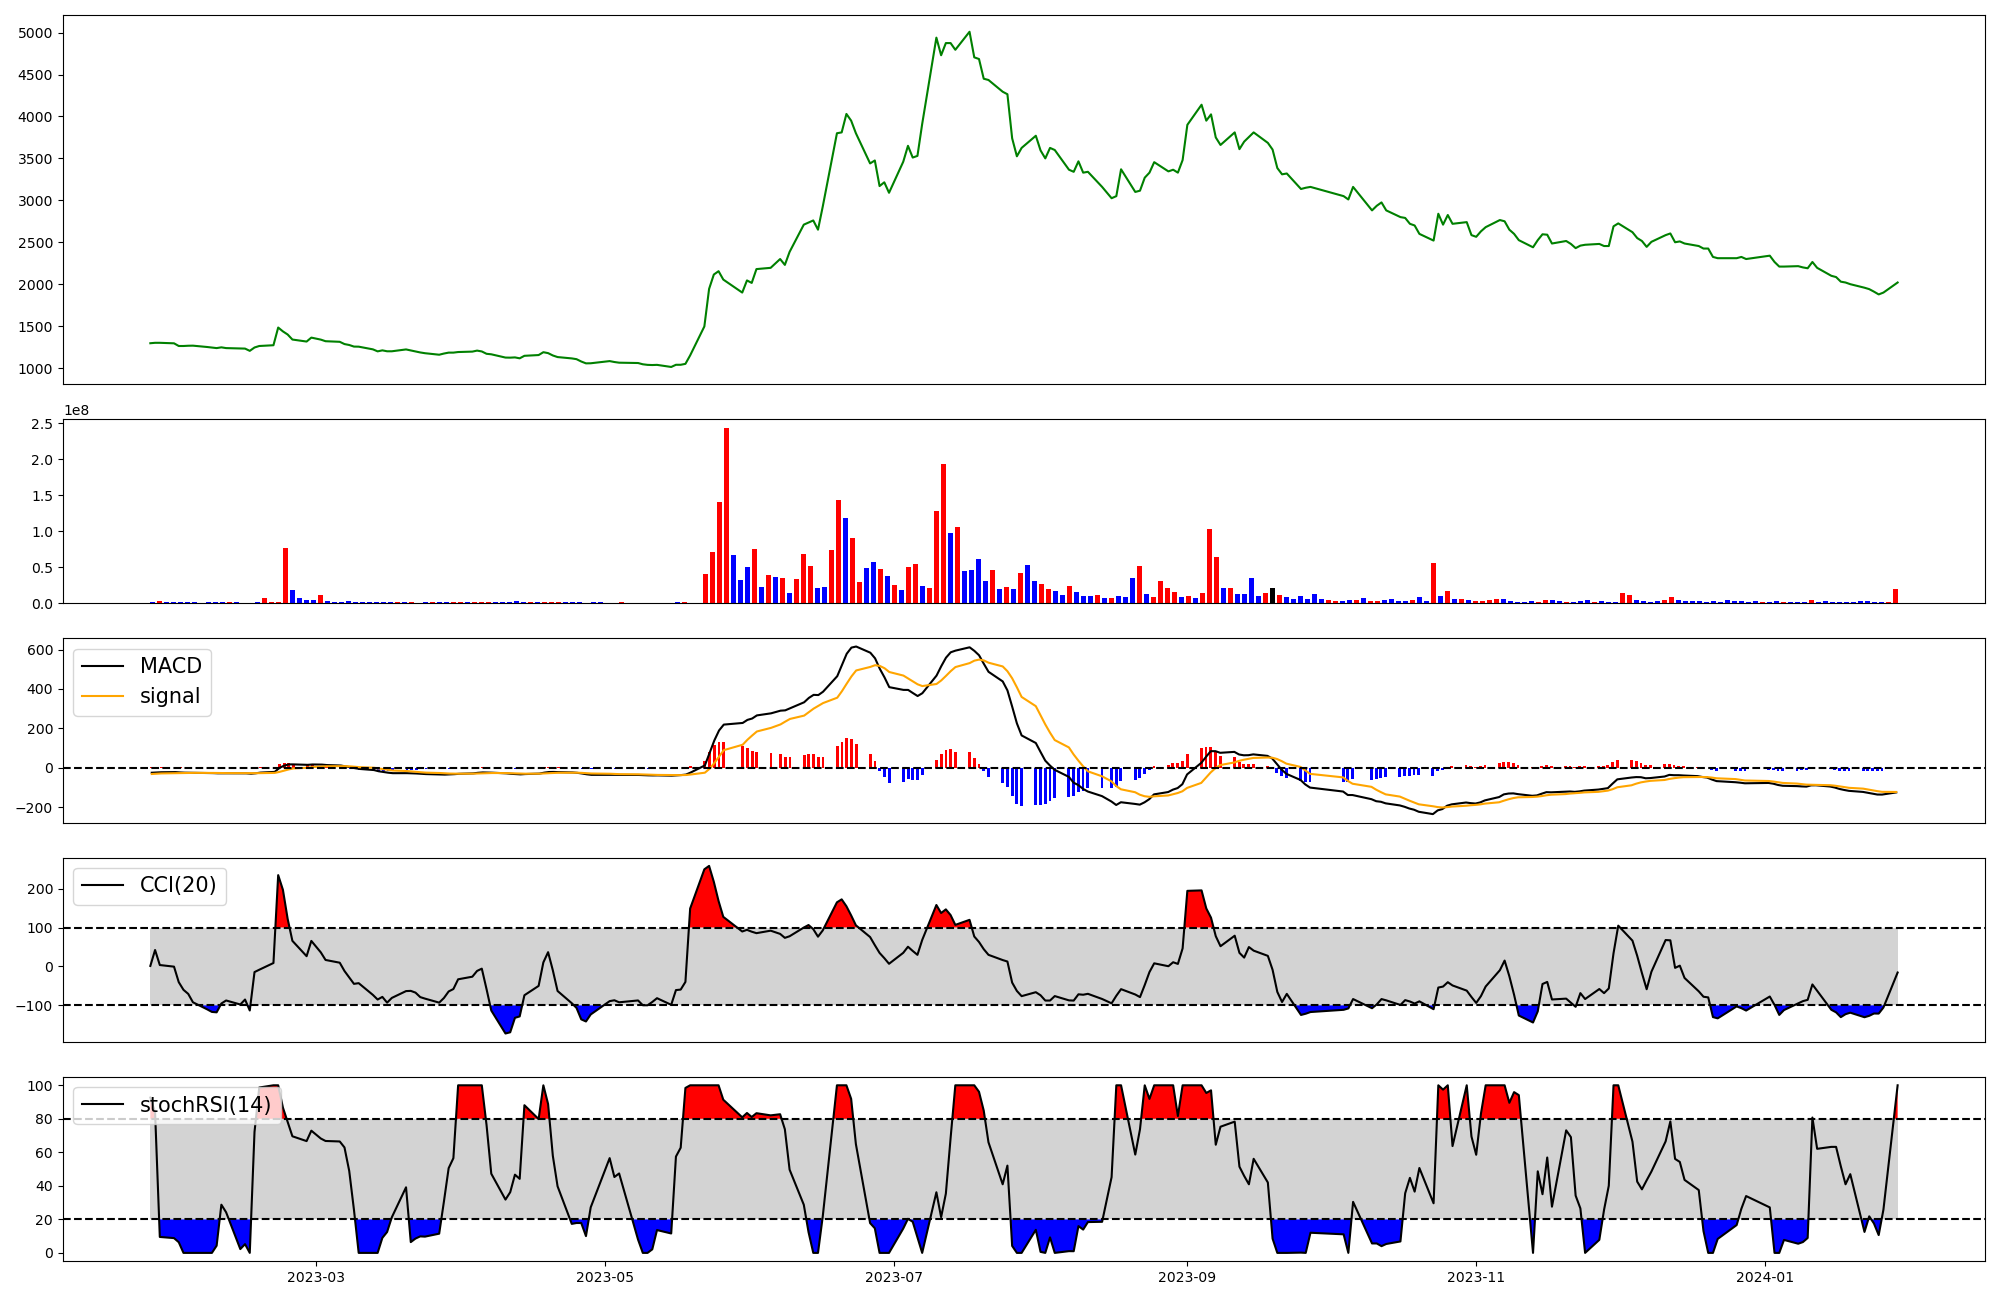2000x1300 pixels.
Task: Click the 2023-05 x-axis date label
Action: click(604, 1277)
